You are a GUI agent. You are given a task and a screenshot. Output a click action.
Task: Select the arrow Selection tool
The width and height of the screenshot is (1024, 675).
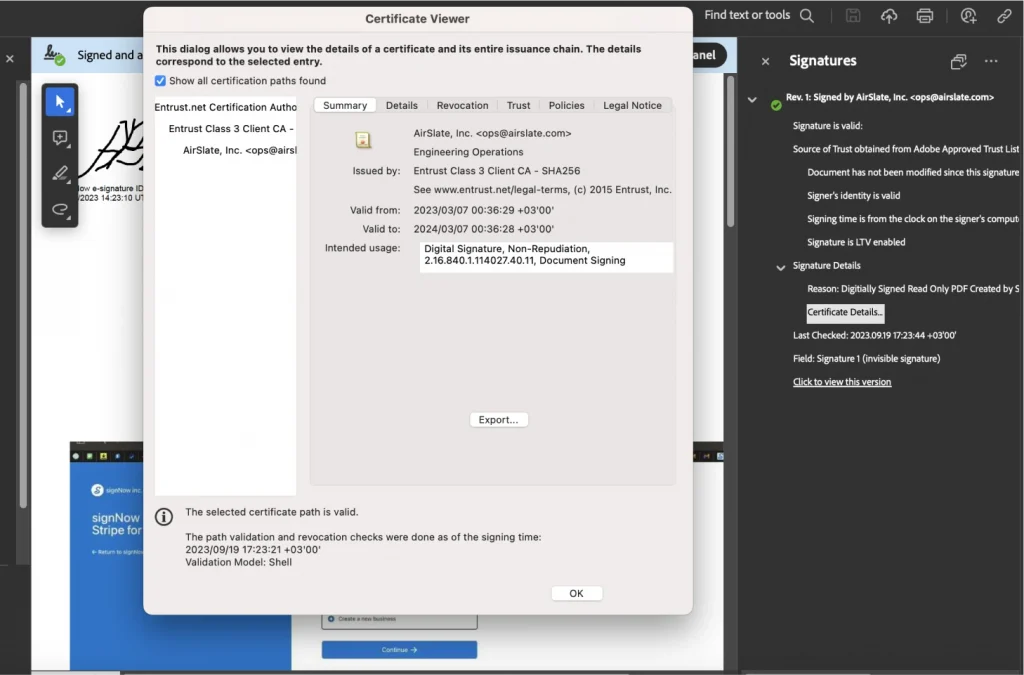pyautogui.click(x=60, y=102)
